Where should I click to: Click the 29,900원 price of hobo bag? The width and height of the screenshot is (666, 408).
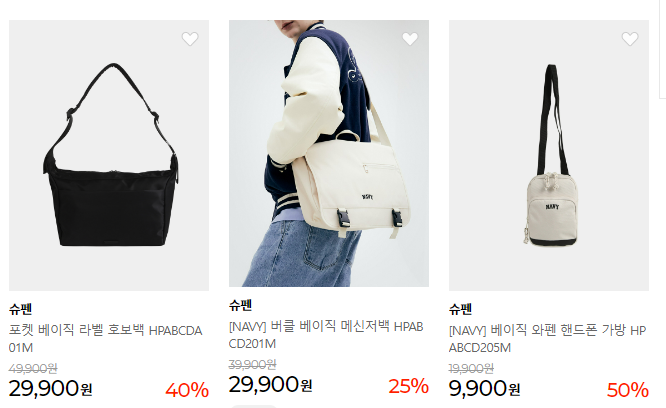[x=50, y=388]
